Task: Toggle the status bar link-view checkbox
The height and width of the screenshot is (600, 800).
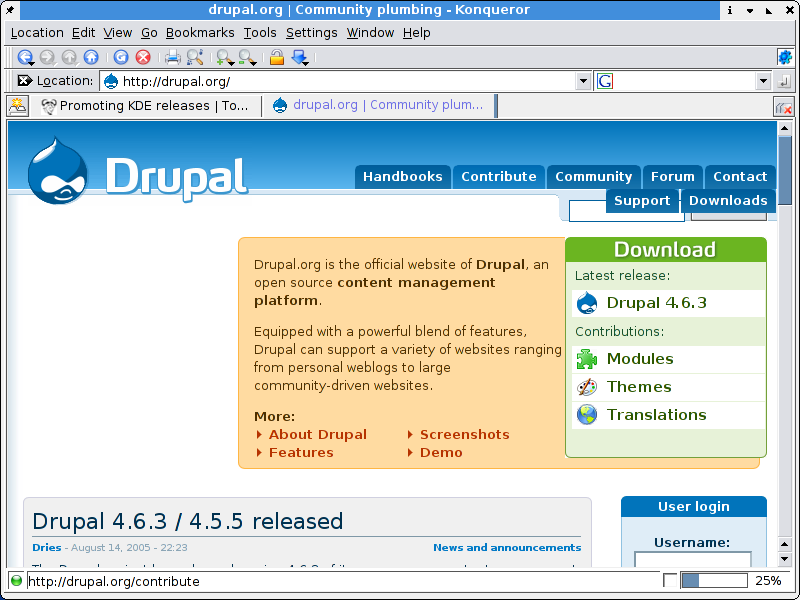Action: (x=670, y=581)
